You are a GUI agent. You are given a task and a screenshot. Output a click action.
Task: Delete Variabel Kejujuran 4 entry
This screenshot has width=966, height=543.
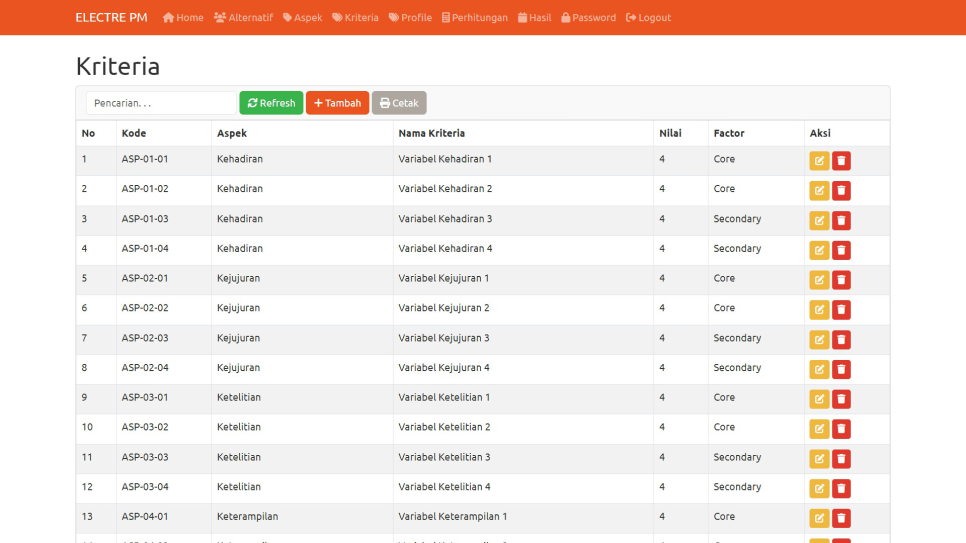click(x=841, y=369)
